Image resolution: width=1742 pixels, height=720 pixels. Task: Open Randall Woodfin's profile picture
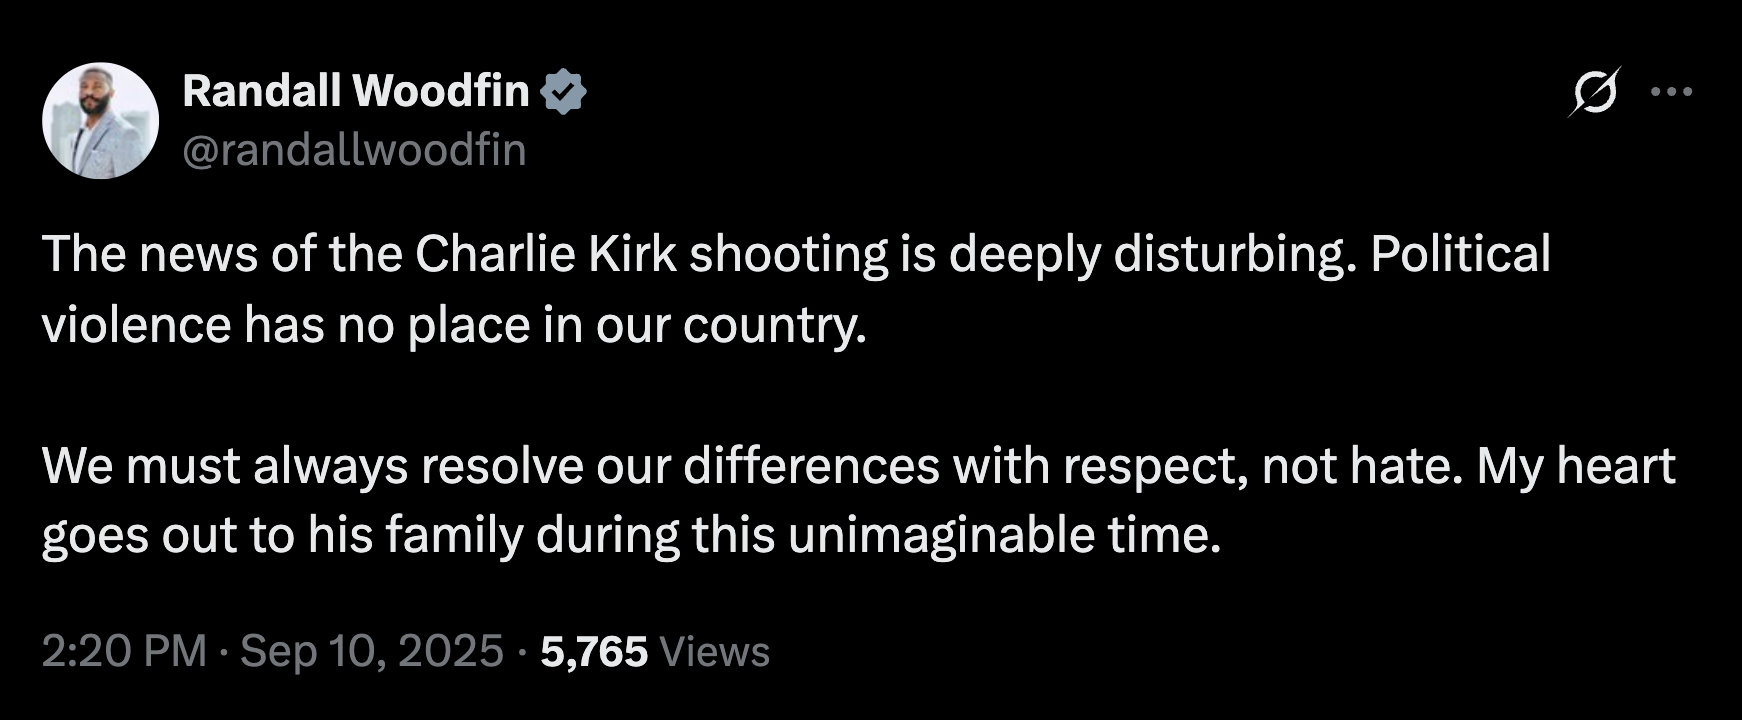(x=100, y=121)
